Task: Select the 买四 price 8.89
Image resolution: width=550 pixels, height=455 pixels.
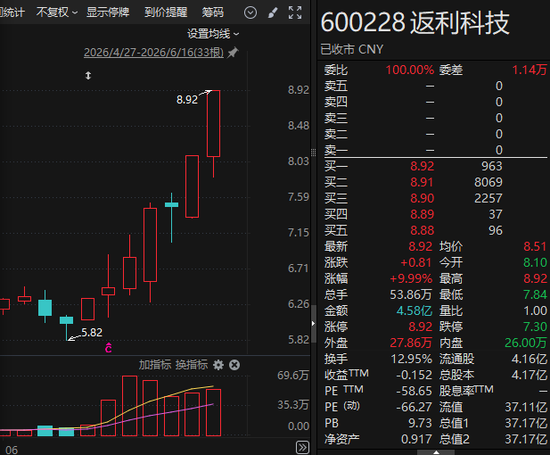Action: pos(422,214)
